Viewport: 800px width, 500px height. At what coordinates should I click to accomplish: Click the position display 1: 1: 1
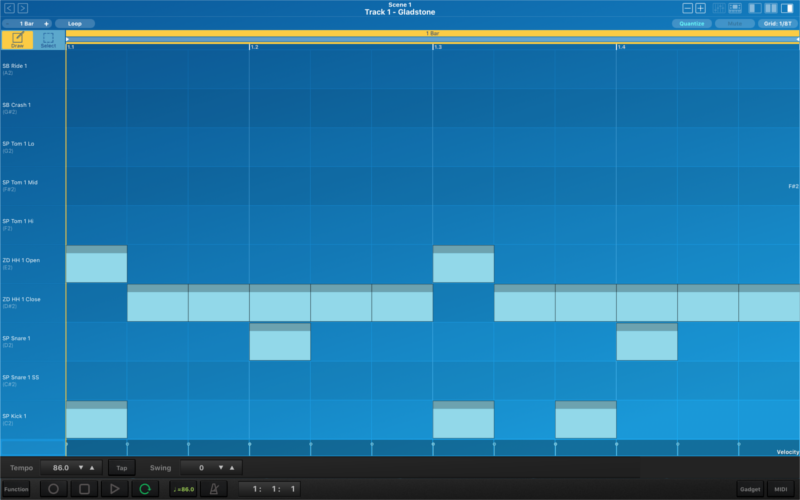point(269,489)
